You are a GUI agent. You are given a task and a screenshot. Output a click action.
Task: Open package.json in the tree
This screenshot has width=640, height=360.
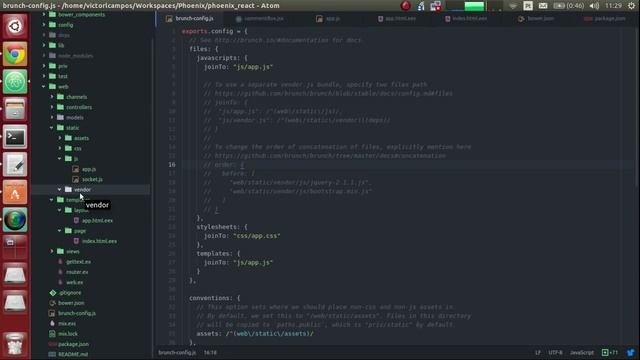coord(73,344)
